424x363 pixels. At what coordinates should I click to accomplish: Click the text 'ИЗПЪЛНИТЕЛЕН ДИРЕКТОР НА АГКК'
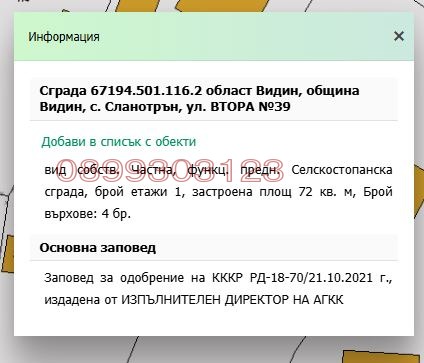(x=232, y=299)
